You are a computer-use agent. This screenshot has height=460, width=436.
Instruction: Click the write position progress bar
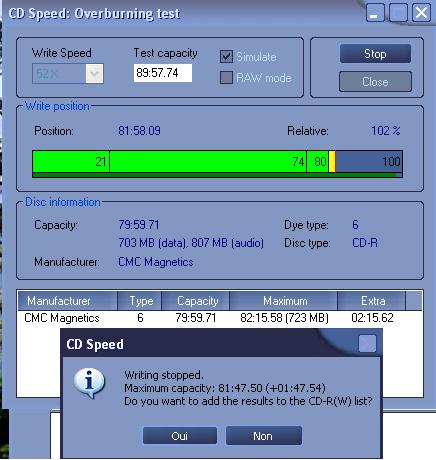(217, 164)
